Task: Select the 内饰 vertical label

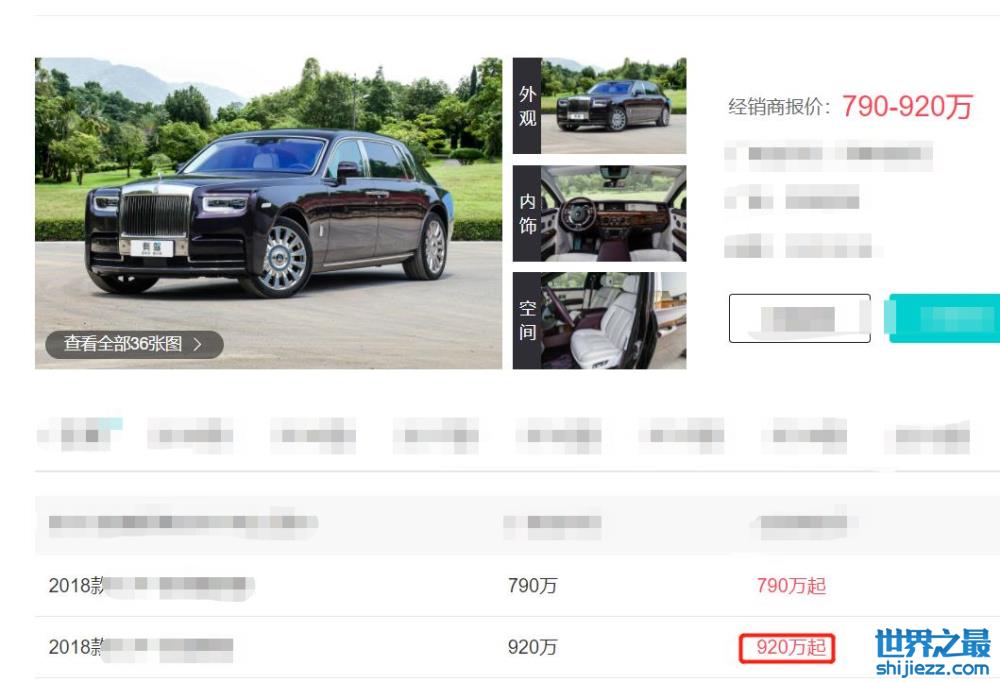Action: click(527, 214)
